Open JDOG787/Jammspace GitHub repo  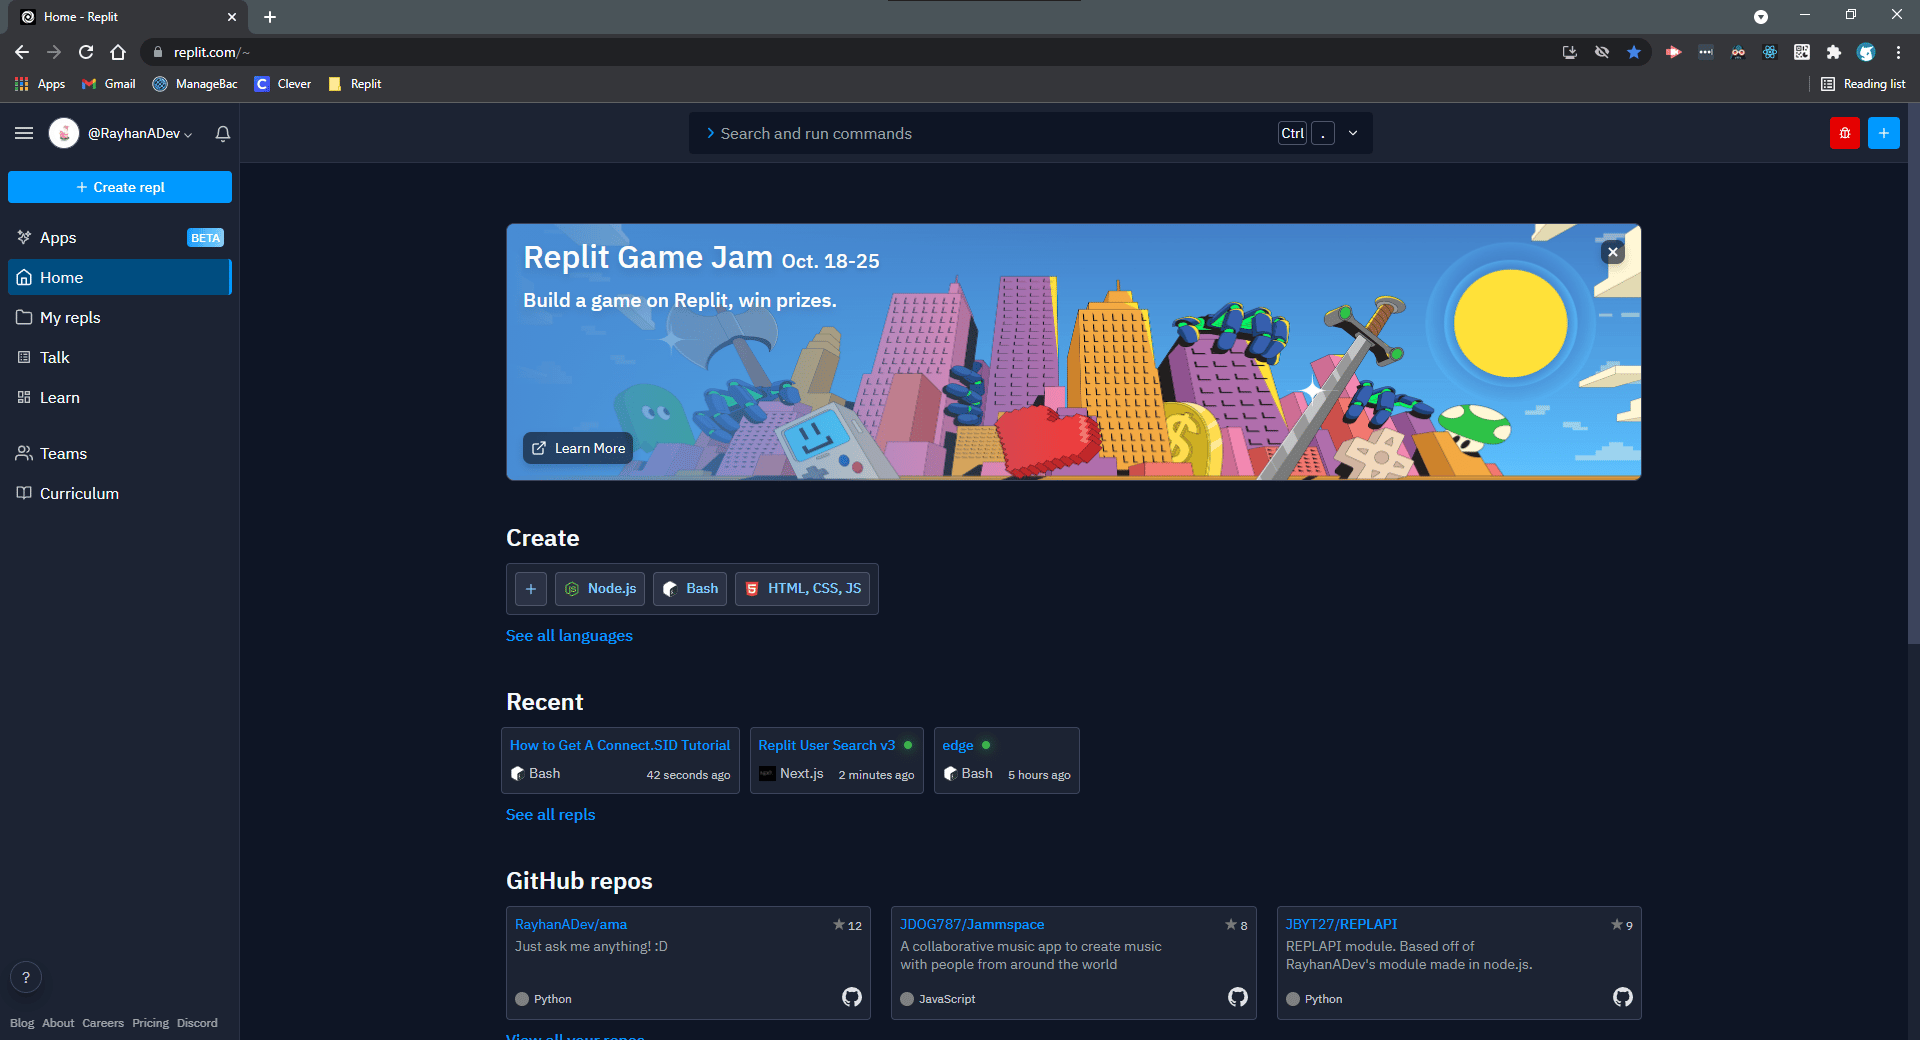(972, 924)
